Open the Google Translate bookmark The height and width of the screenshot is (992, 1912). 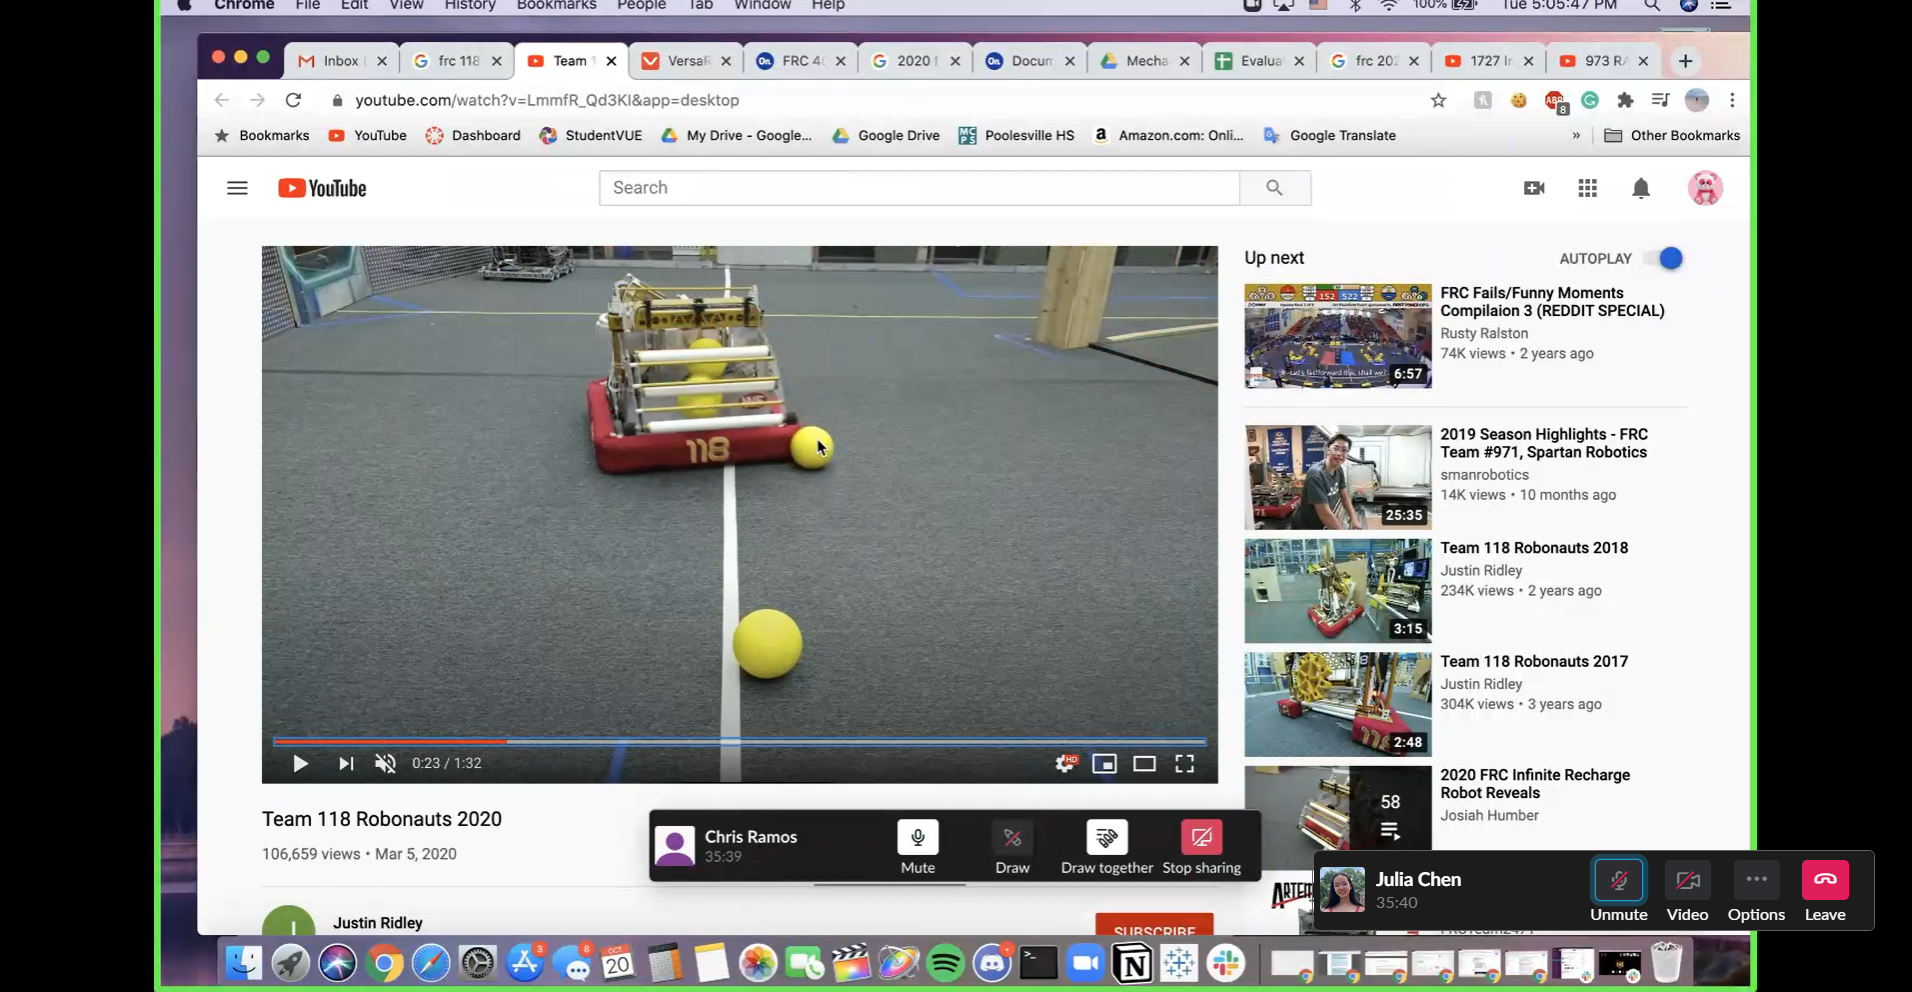(x=1329, y=135)
